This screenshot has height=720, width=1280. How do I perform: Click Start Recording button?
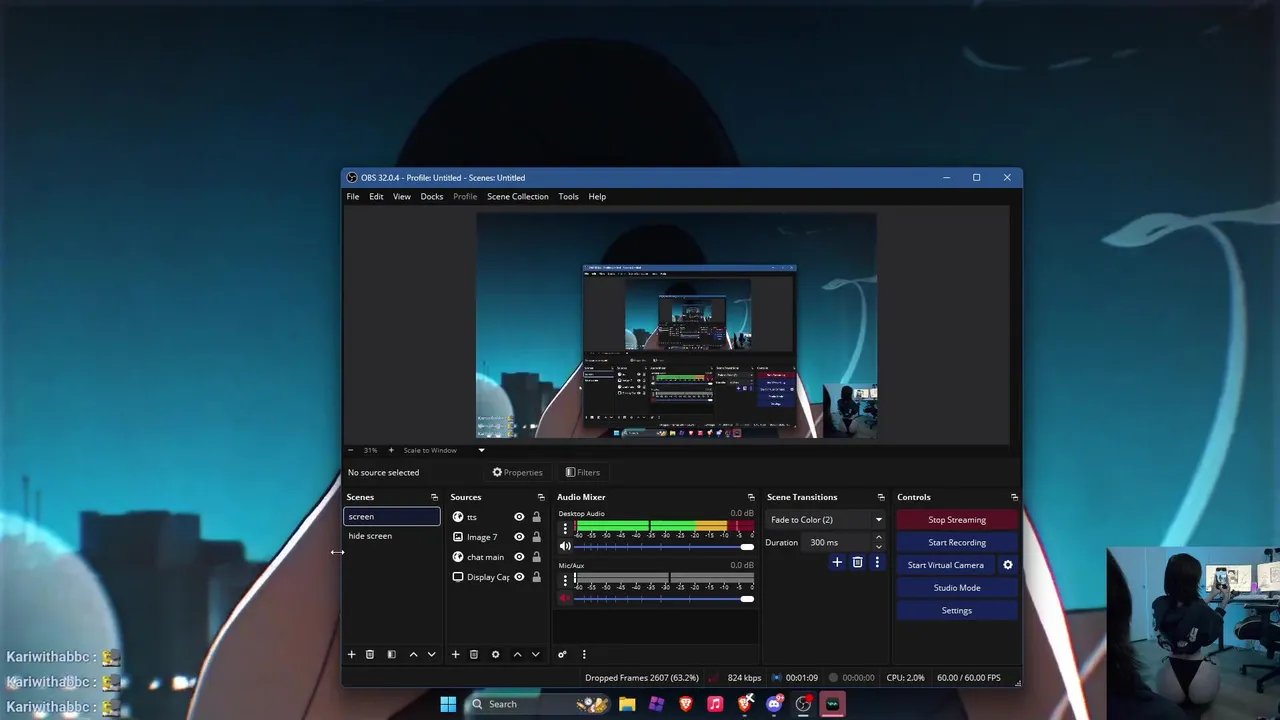(x=957, y=542)
